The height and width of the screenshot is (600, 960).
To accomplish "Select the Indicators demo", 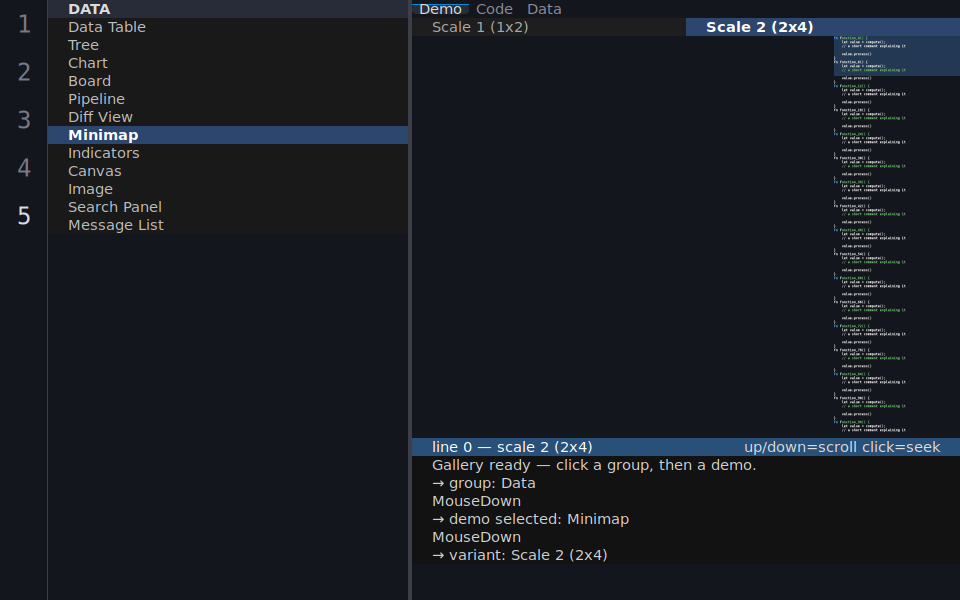I will [x=228, y=153].
